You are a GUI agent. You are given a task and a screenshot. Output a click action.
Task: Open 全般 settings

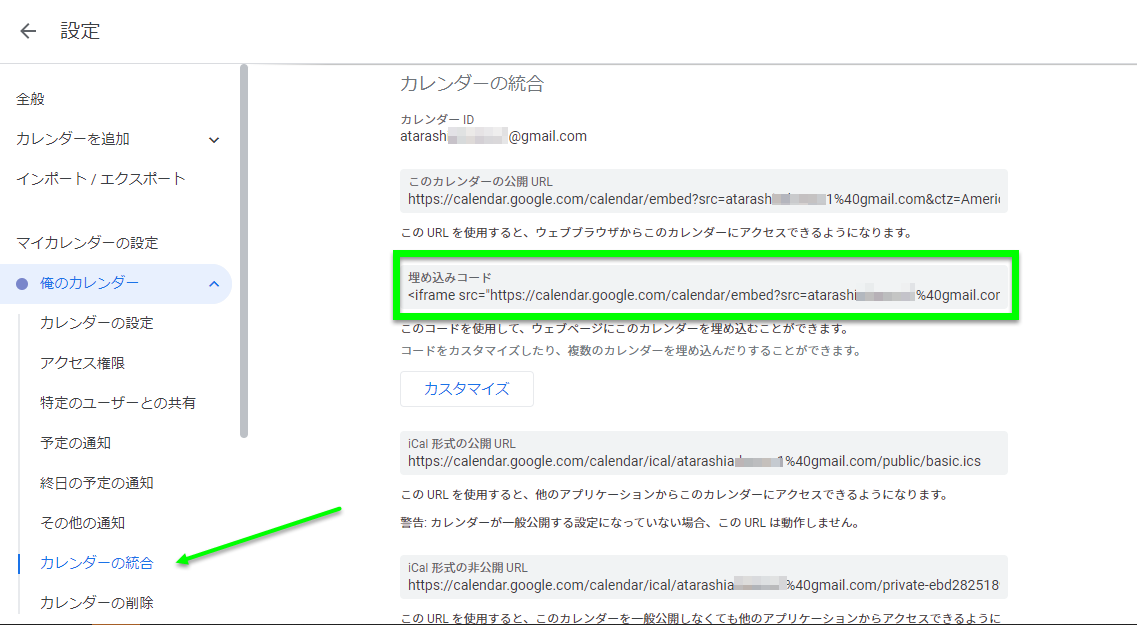pos(30,99)
